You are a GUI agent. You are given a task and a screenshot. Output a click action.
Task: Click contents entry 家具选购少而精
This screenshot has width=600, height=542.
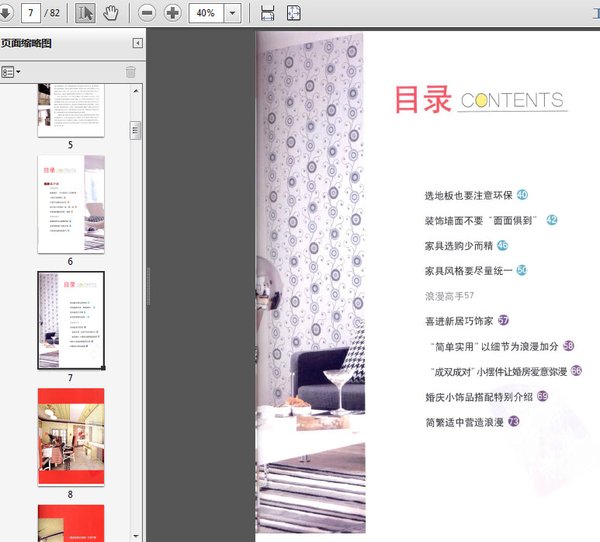point(458,246)
